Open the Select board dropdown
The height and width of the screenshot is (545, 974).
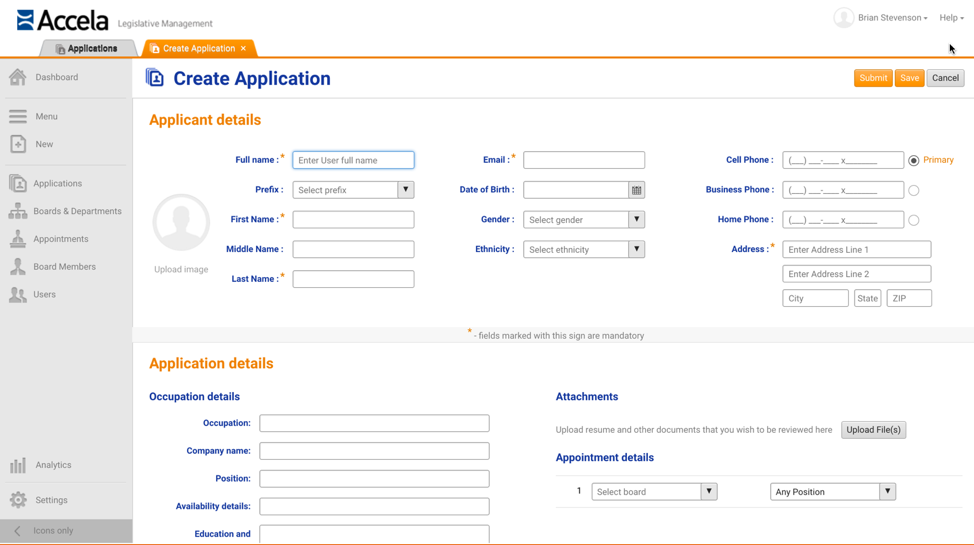(654, 492)
